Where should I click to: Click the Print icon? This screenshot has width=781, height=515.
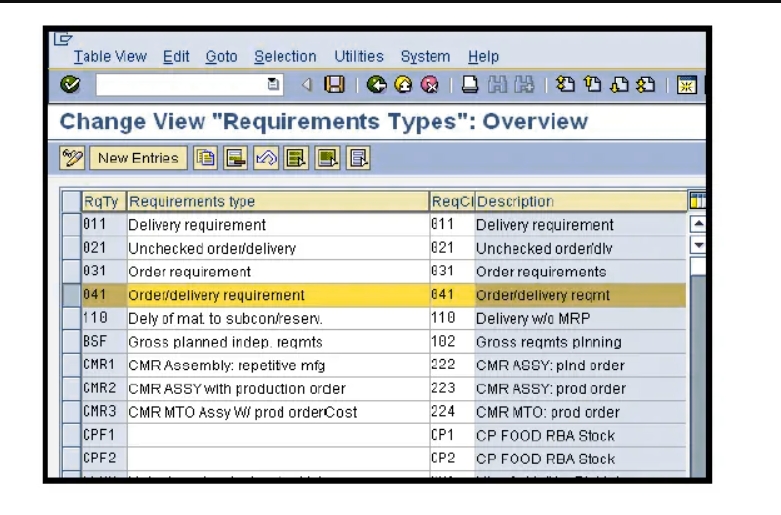click(x=469, y=84)
